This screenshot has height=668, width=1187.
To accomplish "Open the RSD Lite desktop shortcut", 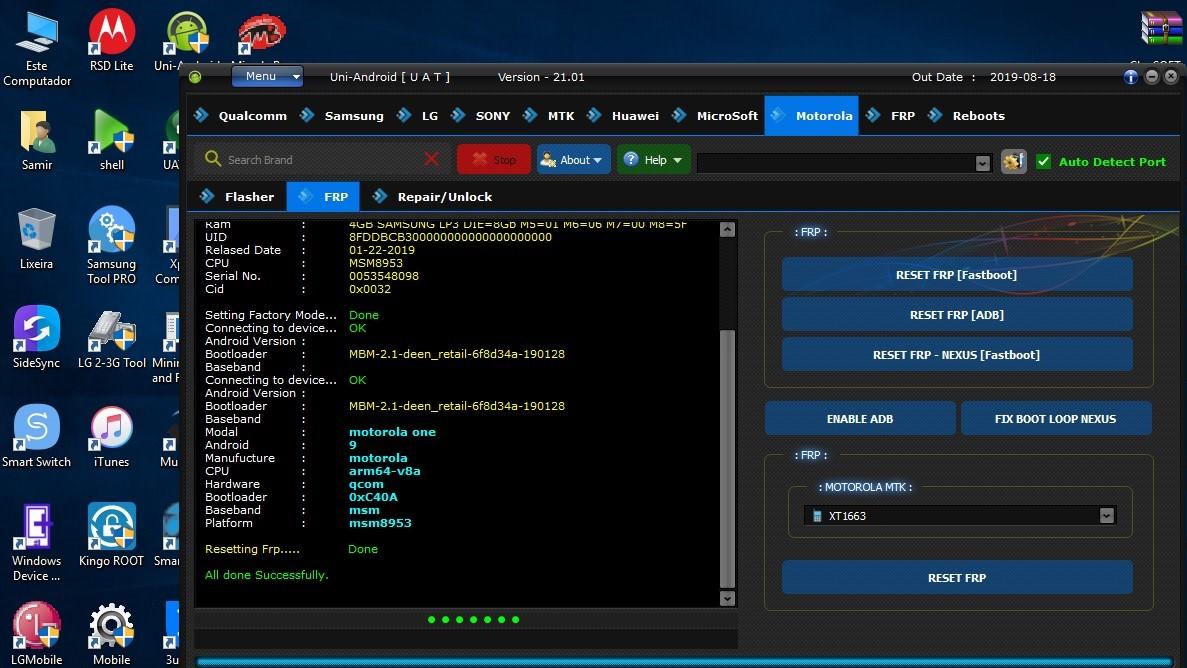I will click(111, 40).
